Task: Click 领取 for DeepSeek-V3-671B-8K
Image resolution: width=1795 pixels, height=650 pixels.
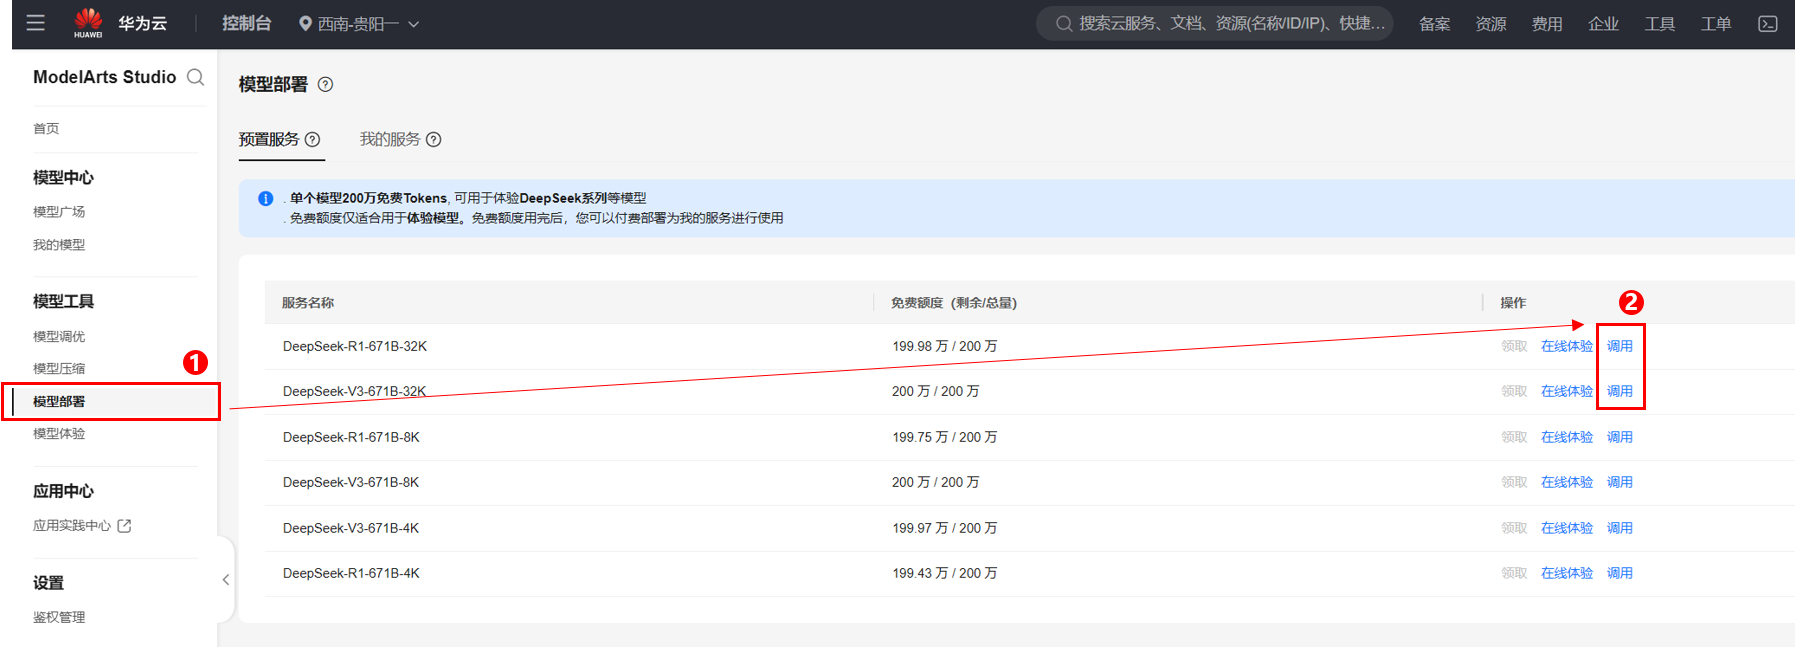Action: pyautogui.click(x=1513, y=482)
